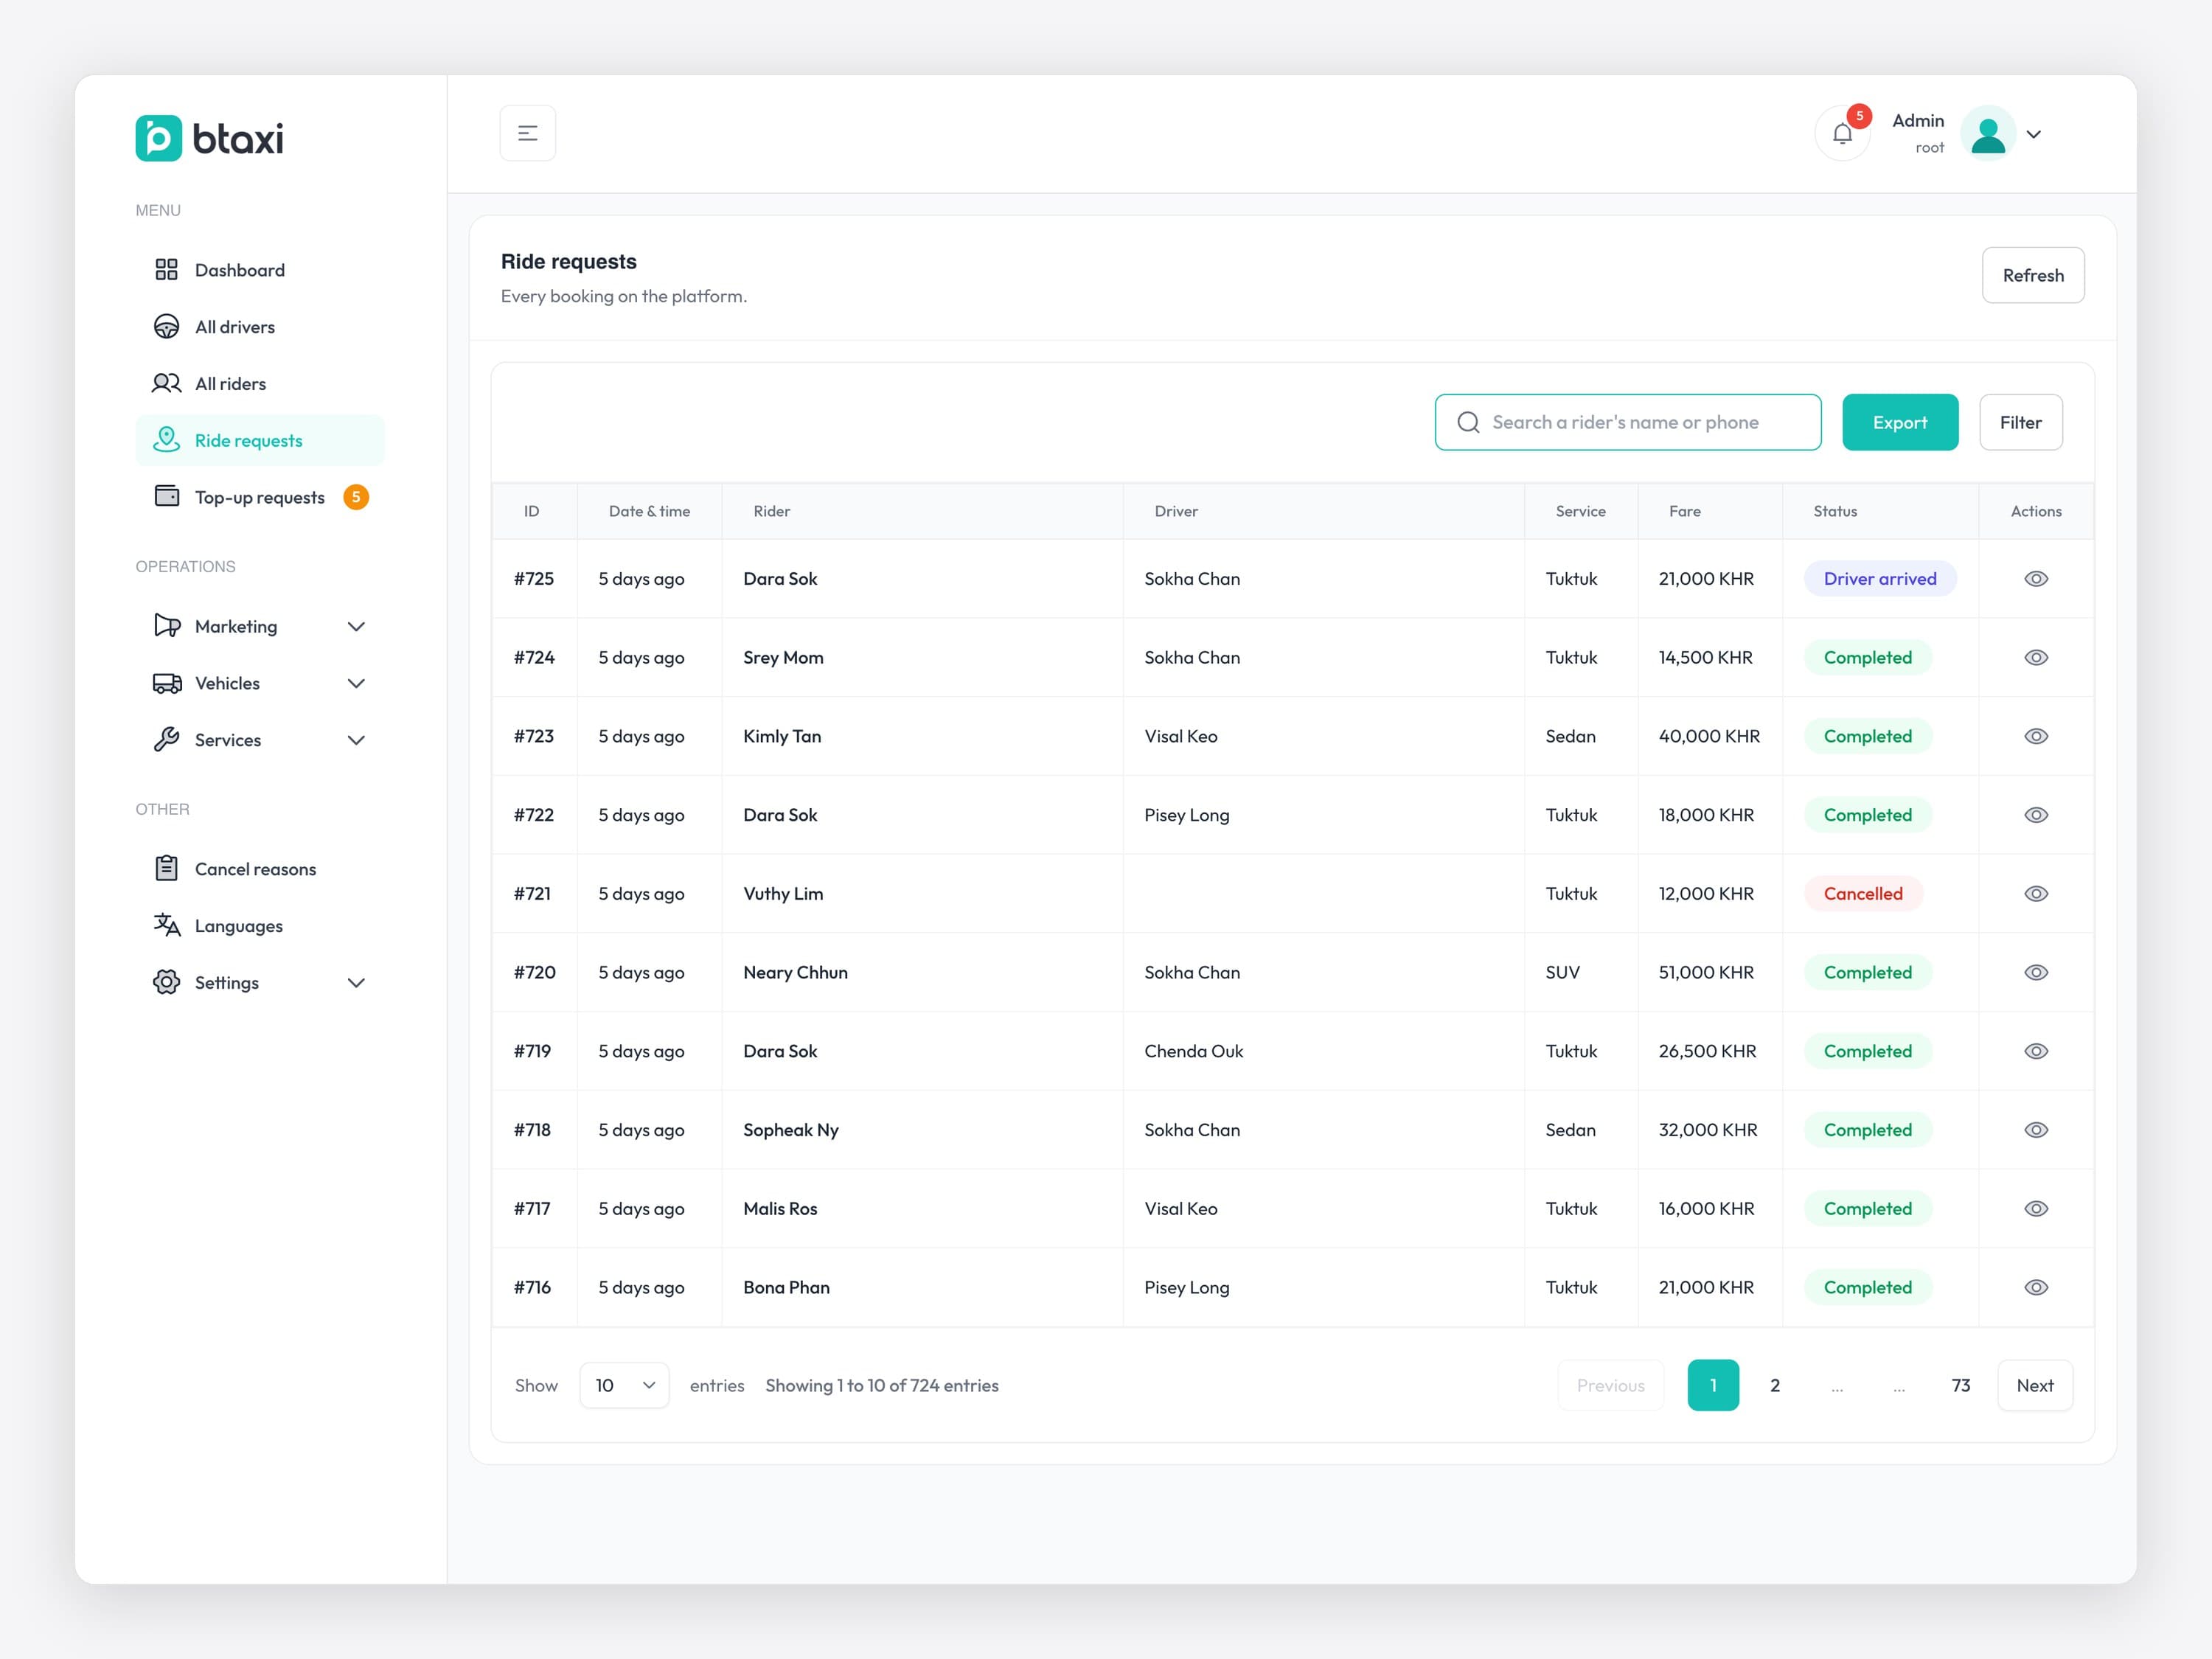View details of ride #716

point(2036,1287)
